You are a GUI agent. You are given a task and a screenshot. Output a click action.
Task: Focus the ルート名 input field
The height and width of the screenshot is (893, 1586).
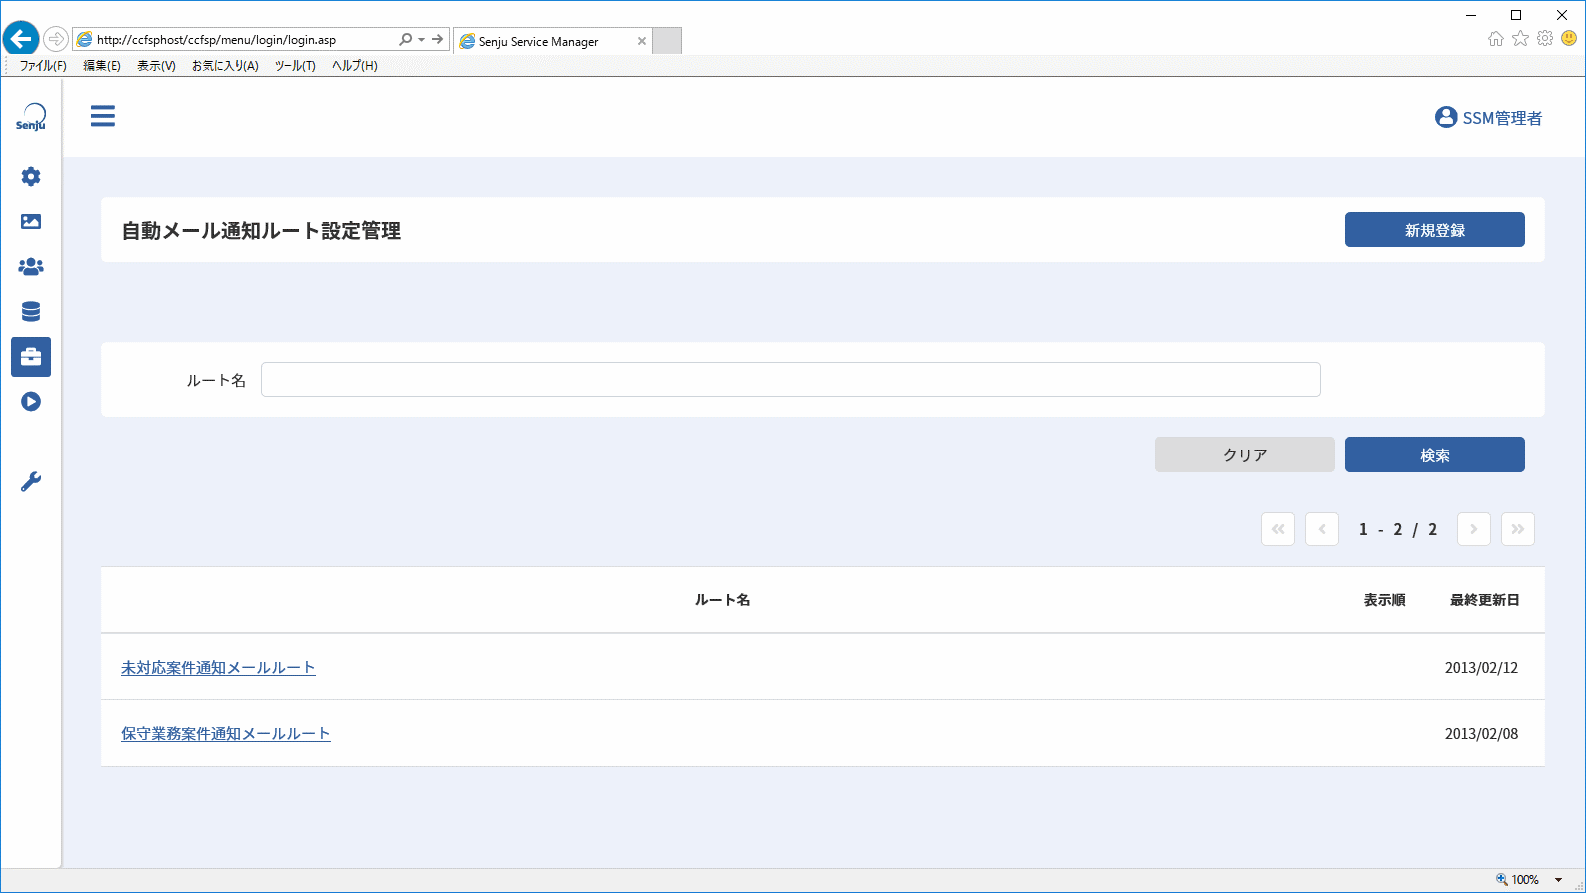tap(790, 380)
